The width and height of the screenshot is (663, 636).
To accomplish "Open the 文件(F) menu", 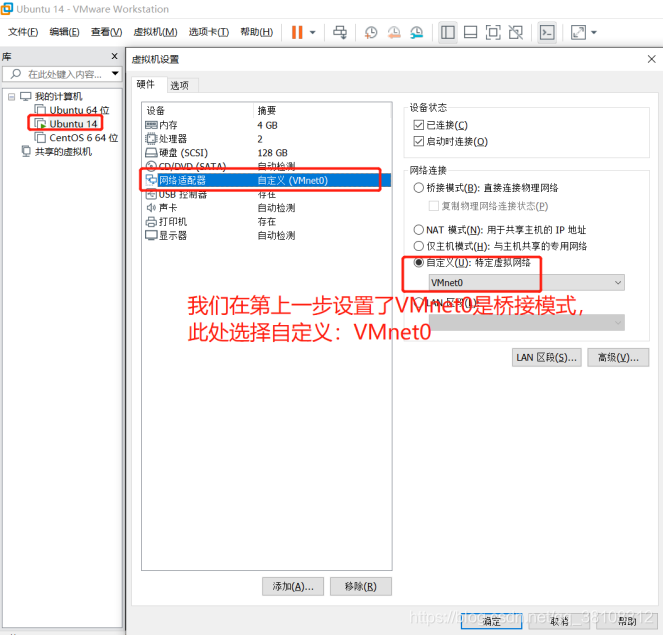I will pyautogui.click(x=23, y=32).
